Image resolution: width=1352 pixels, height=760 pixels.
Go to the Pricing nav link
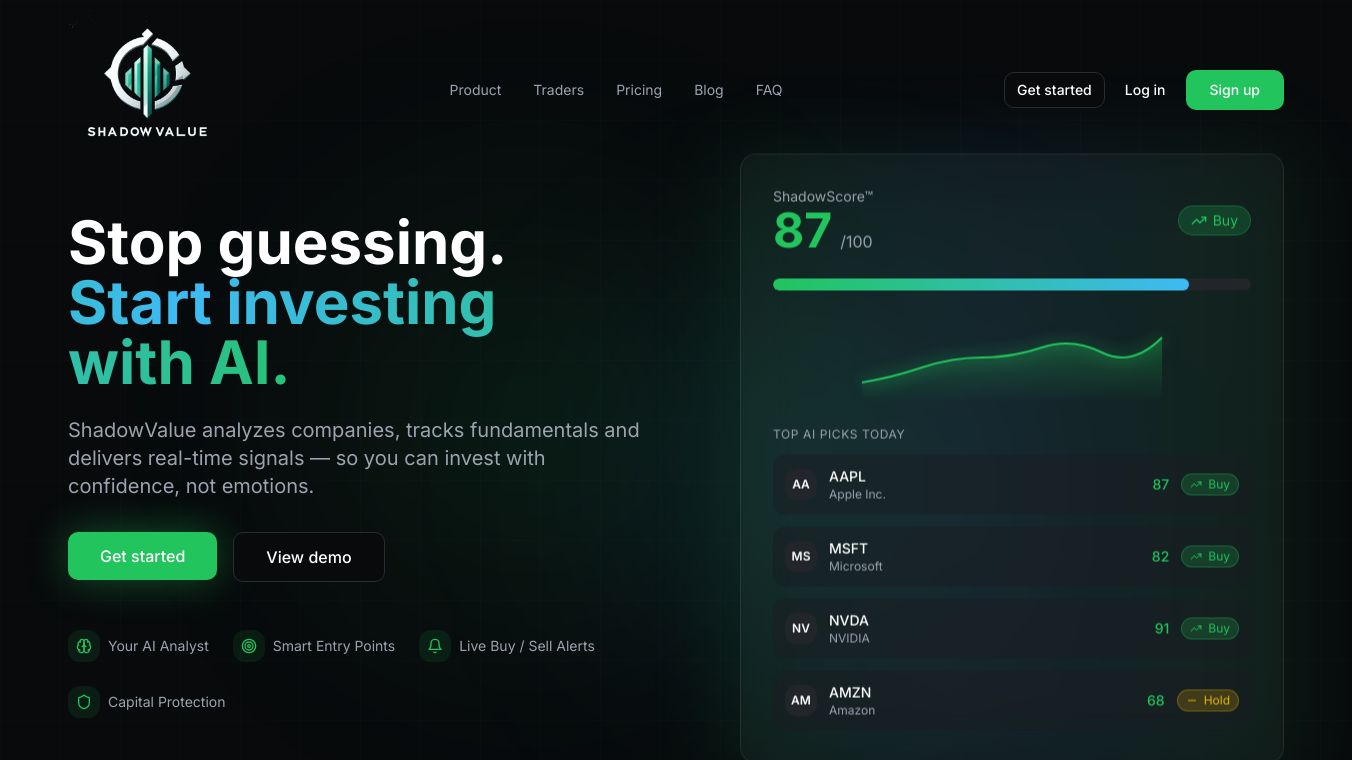639,90
